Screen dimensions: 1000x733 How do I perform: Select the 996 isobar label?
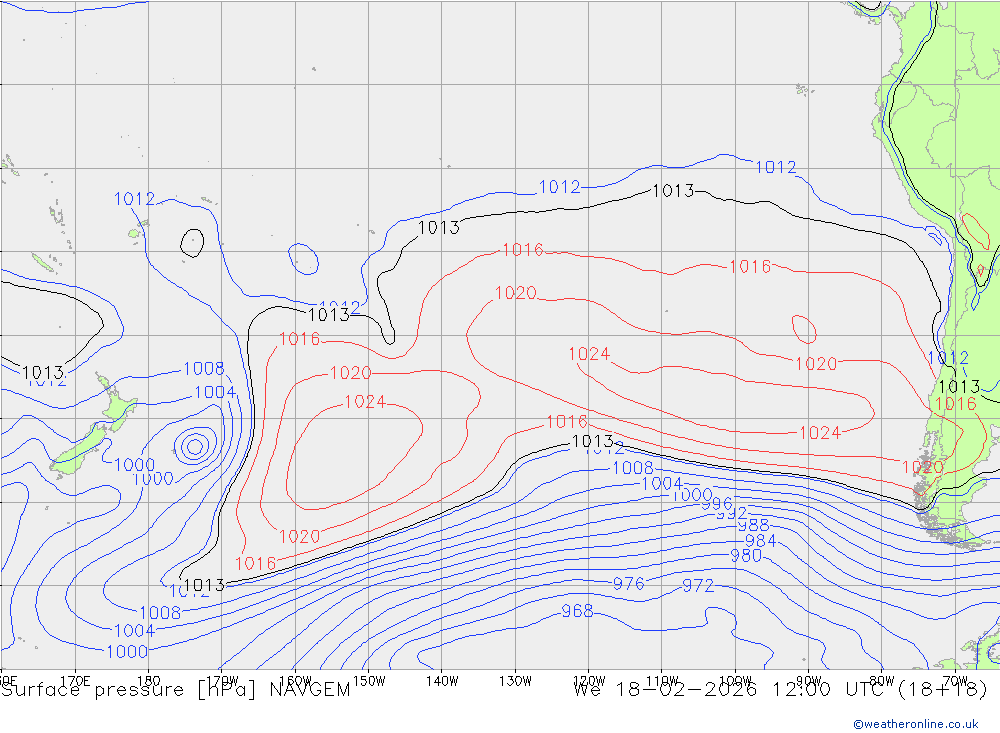717,503
